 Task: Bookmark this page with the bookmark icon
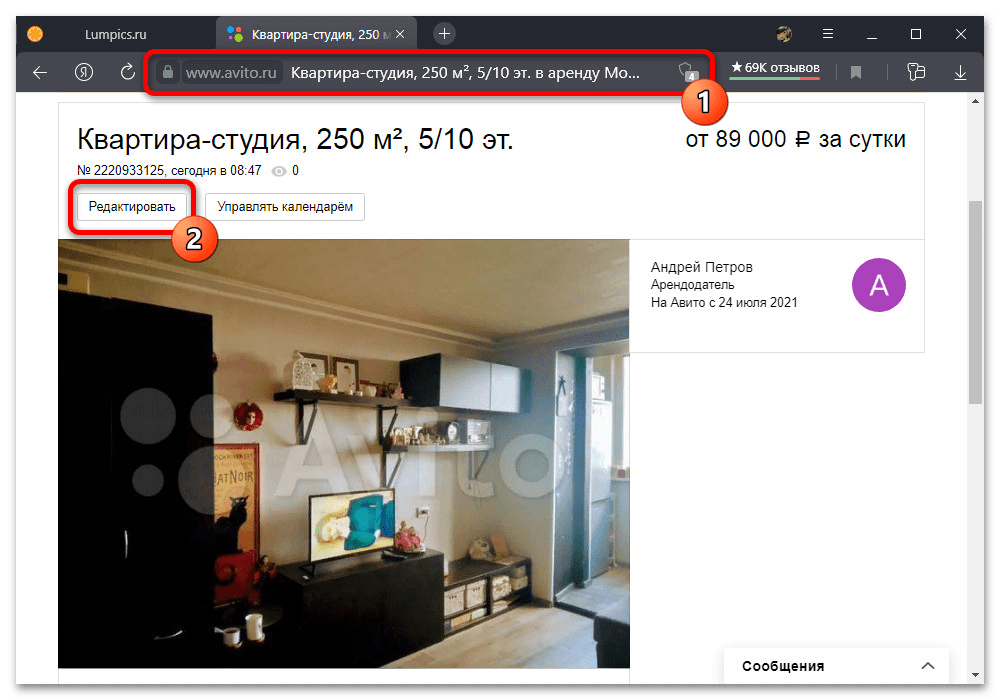(x=856, y=72)
